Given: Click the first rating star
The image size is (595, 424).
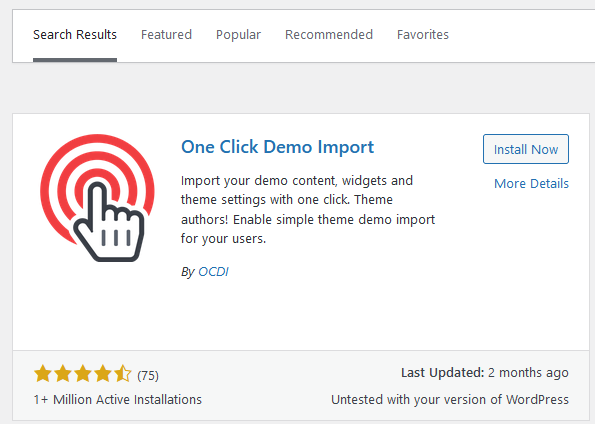Looking at the screenshot, I should tap(43, 374).
